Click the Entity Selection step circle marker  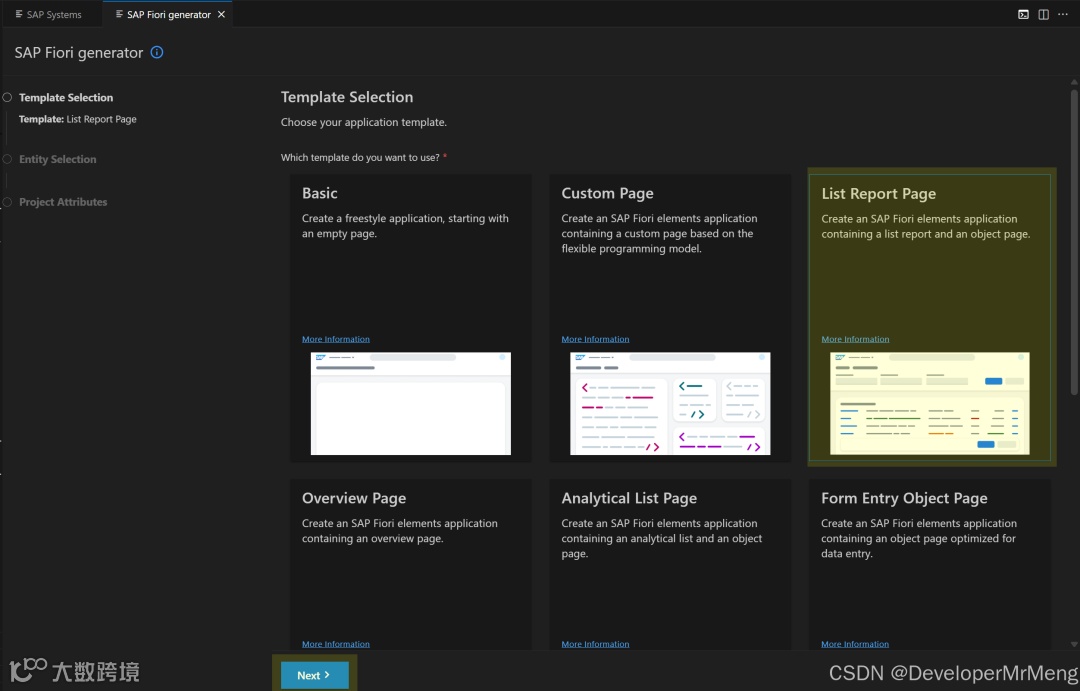[7, 159]
